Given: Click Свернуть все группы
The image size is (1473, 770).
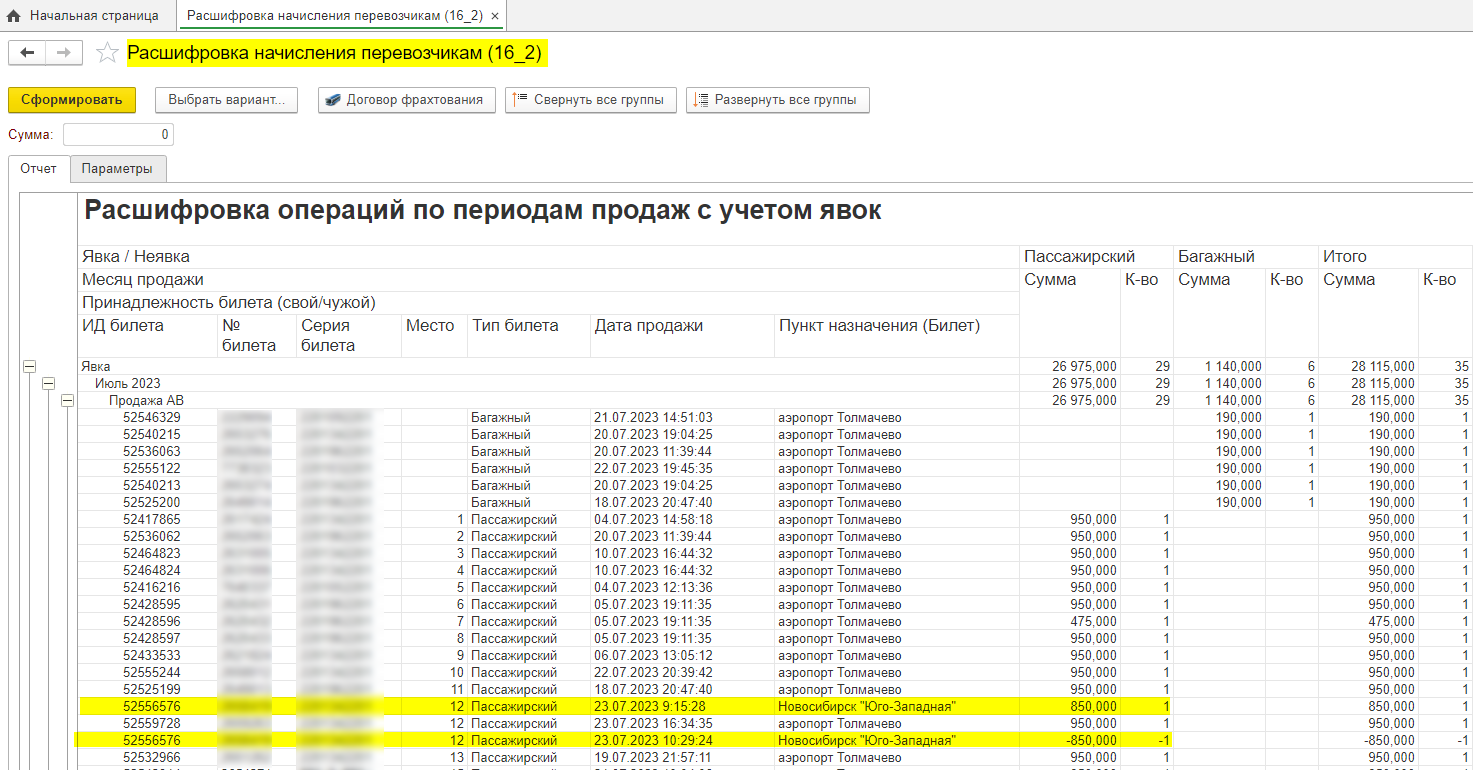Looking at the screenshot, I should (590, 100).
